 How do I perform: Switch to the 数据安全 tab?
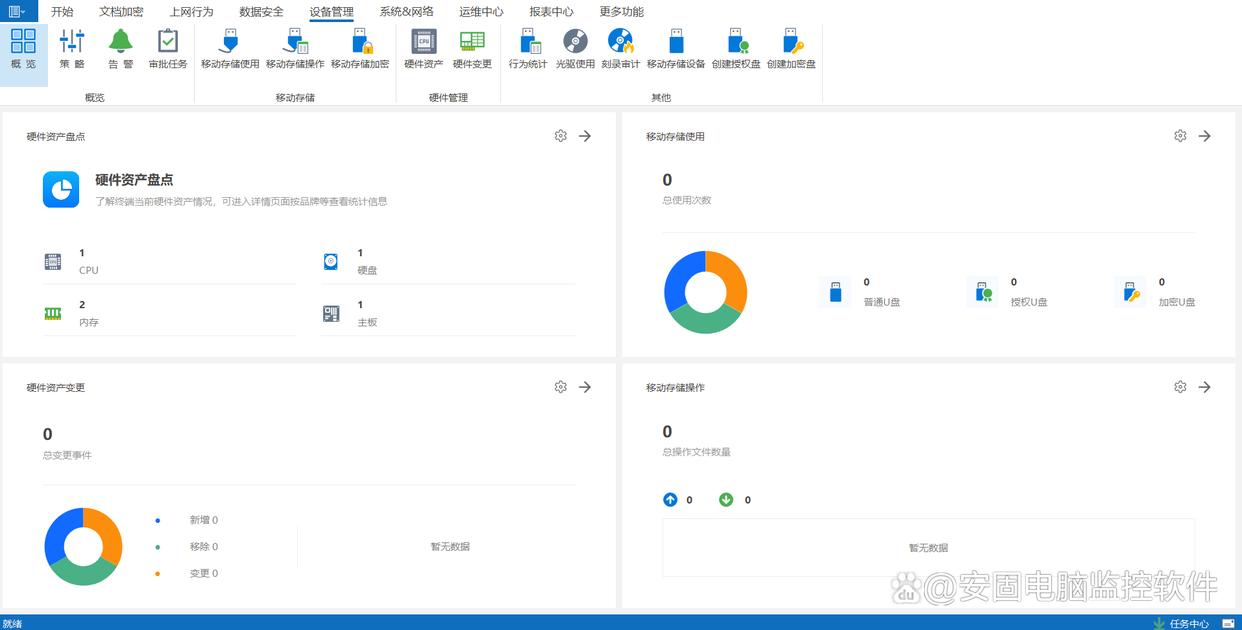click(261, 12)
